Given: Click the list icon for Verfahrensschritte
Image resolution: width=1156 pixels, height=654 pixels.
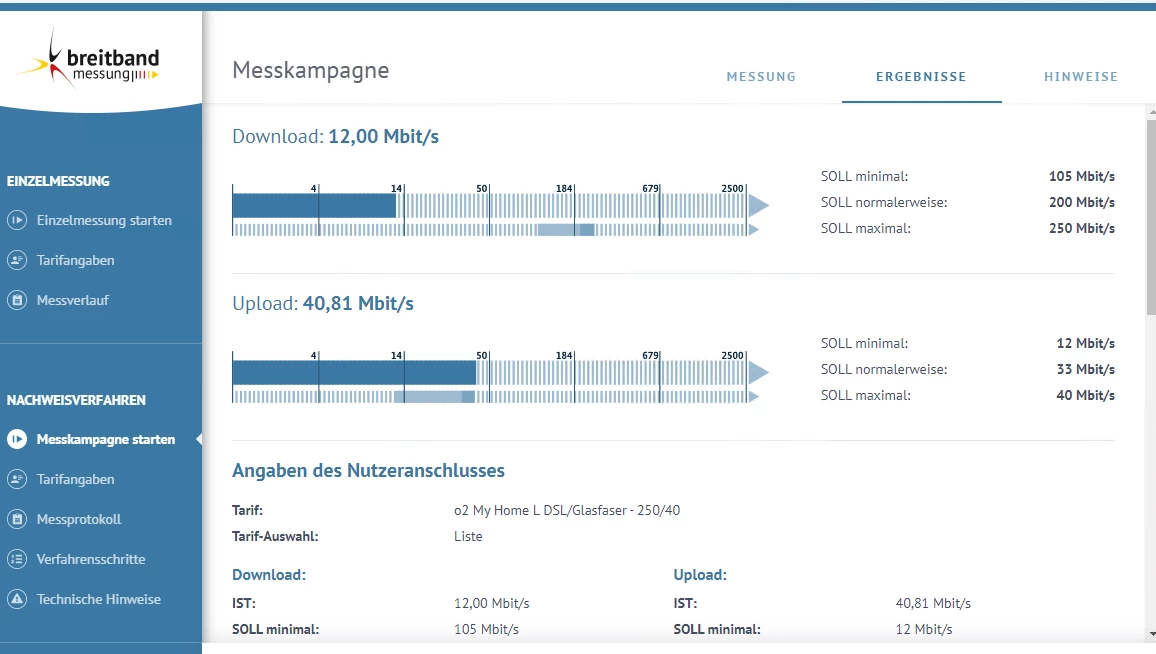Looking at the screenshot, I should (17, 559).
